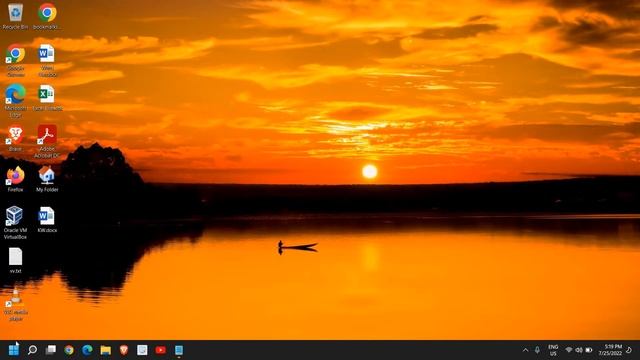The image size is (640, 360).
Task: Select the Excel spreadsheet desktop icon
Action: tap(47, 98)
